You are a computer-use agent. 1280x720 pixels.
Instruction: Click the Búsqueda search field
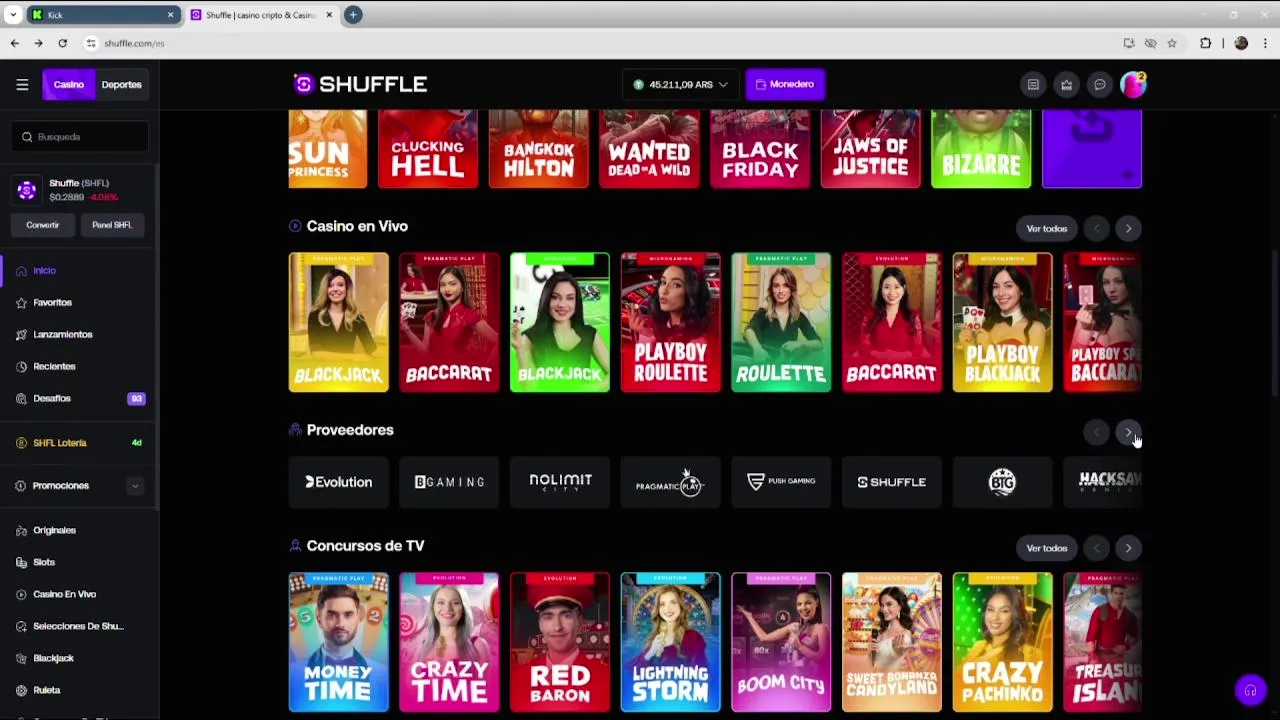coord(80,137)
